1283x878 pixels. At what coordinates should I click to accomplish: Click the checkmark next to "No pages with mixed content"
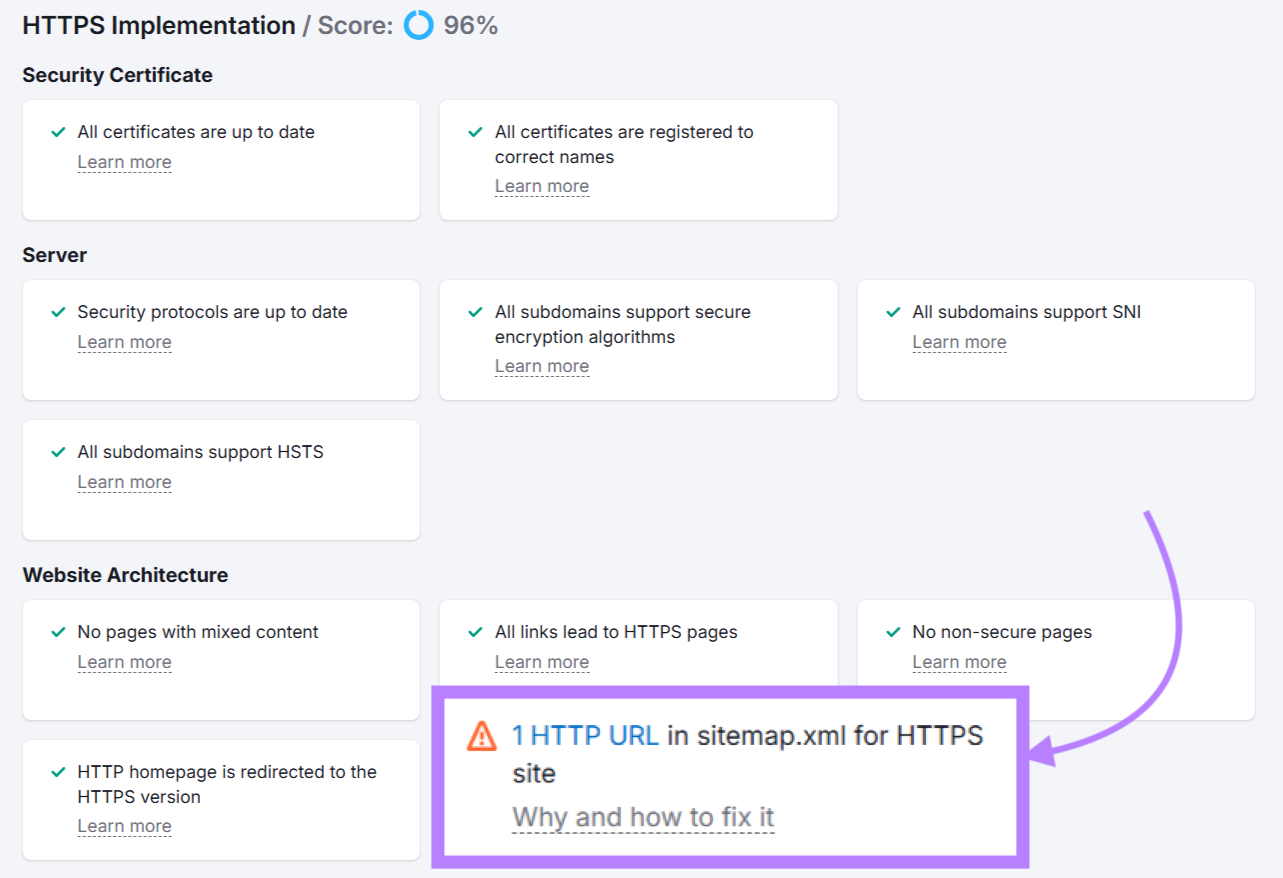[x=61, y=632]
